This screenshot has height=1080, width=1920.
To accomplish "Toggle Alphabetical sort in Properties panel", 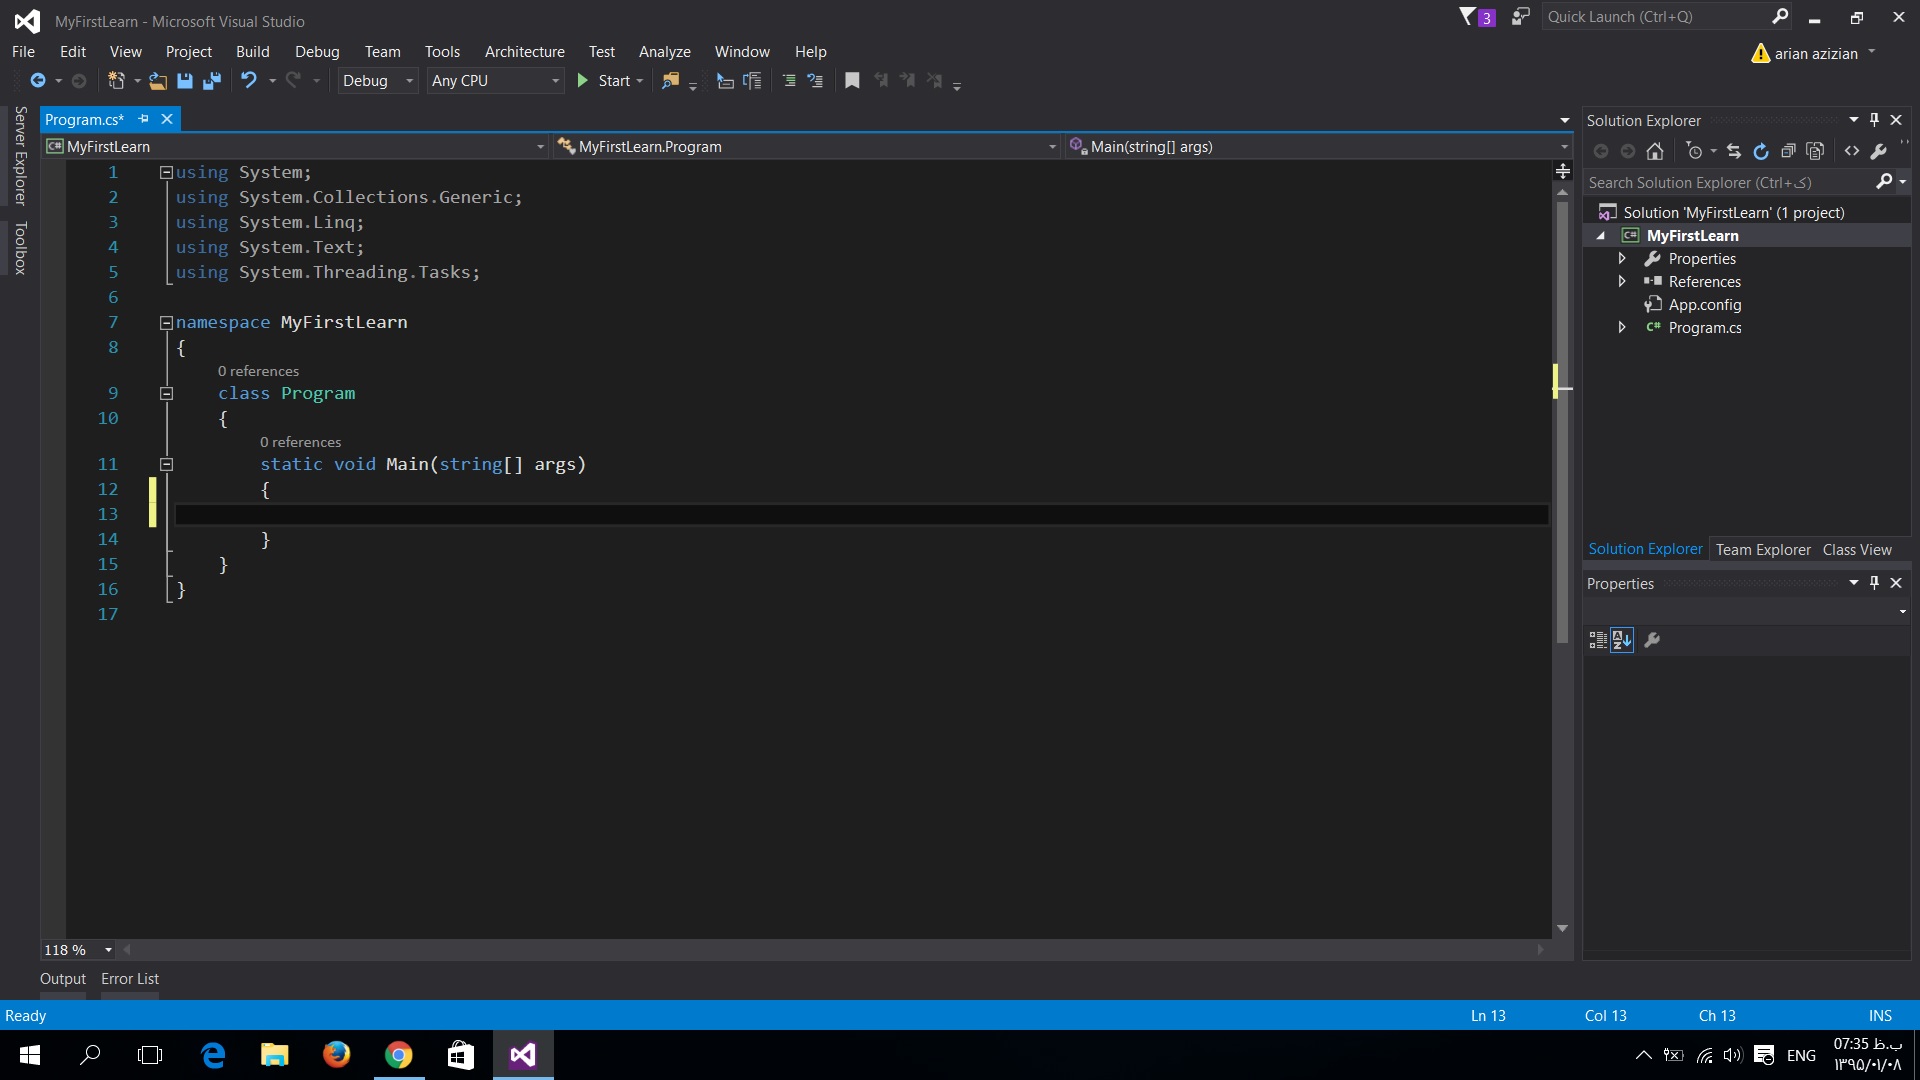I will point(1622,640).
